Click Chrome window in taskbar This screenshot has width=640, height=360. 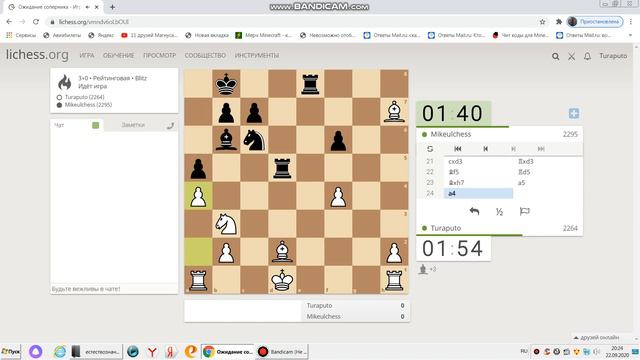click(228, 351)
